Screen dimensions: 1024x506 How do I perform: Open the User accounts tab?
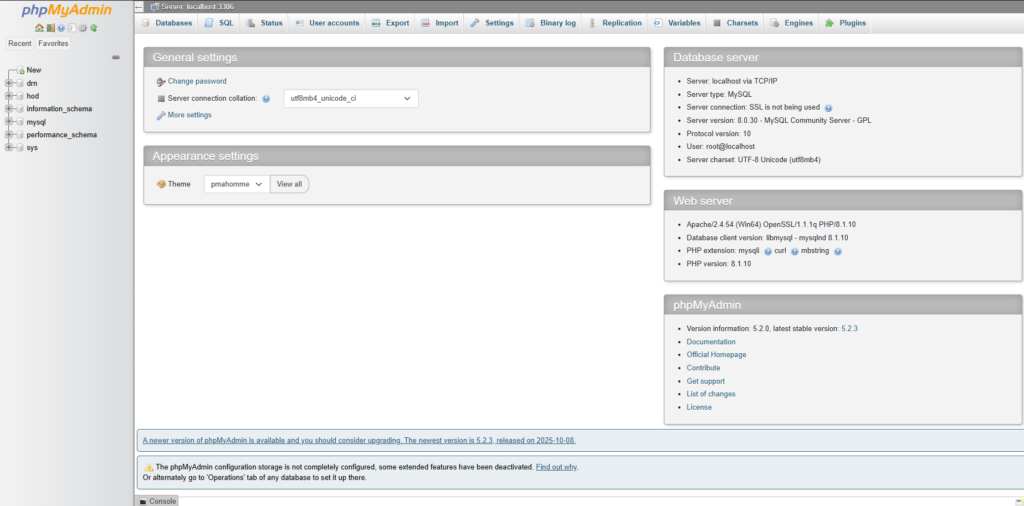327,23
